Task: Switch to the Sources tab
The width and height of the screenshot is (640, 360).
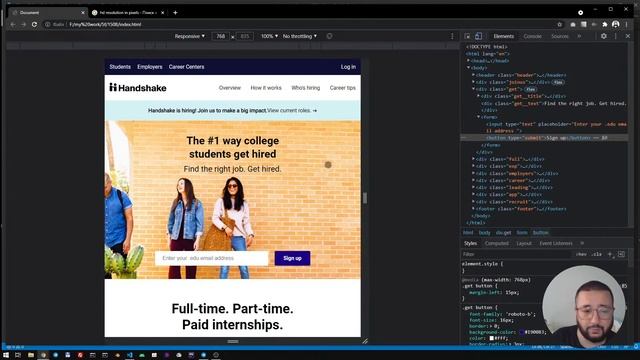Action: pyautogui.click(x=560, y=36)
